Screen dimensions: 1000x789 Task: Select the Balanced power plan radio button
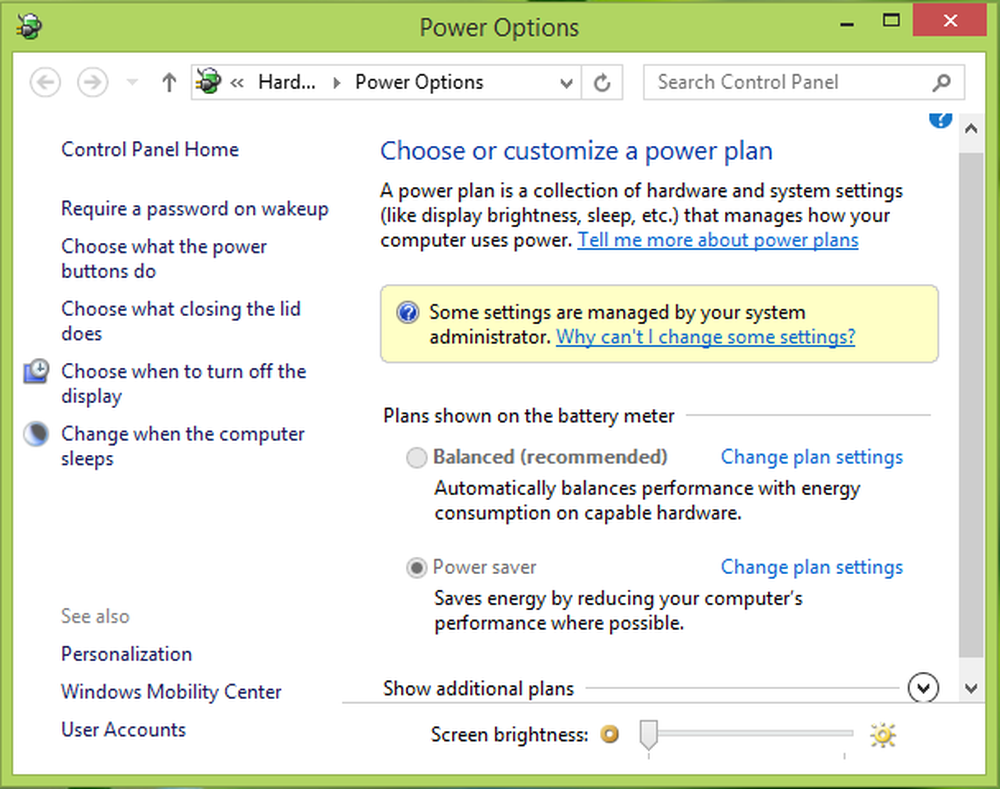pyautogui.click(x=416, y=457)
